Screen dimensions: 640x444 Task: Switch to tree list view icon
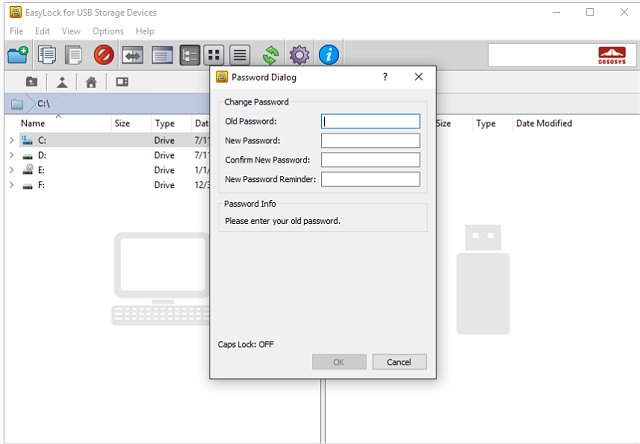(x=190, y=55)
